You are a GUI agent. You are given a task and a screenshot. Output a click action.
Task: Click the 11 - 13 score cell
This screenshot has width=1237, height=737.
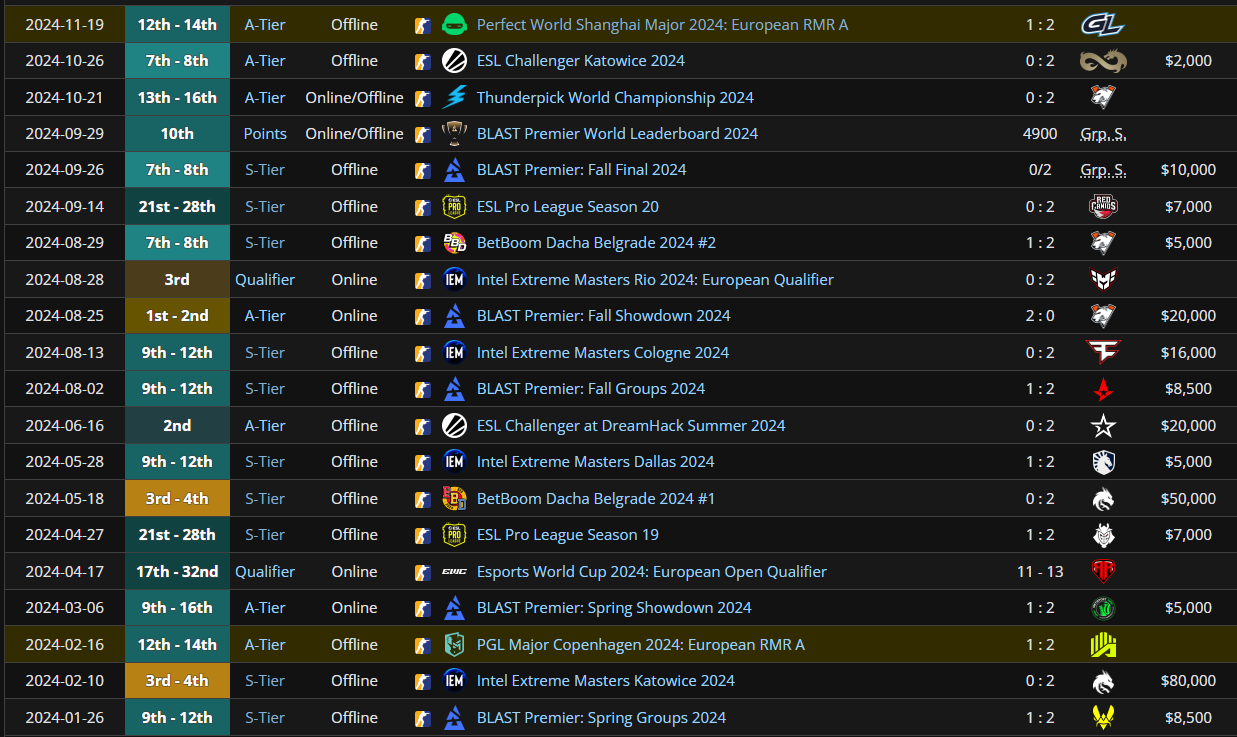(x=1040, y=572)
